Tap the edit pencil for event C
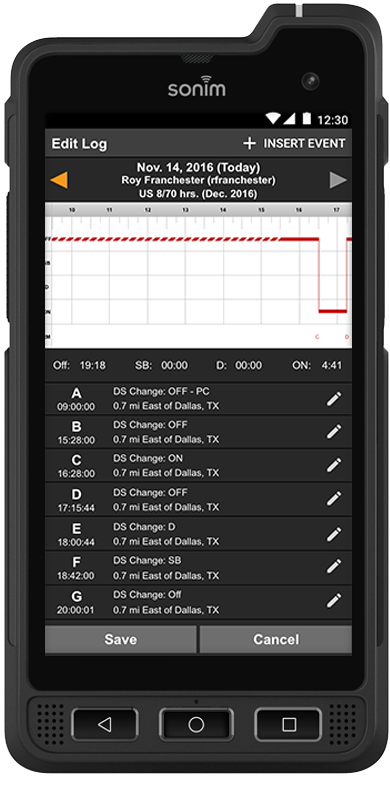This screenshot has width=390, height=800. (x=334, y=465)
